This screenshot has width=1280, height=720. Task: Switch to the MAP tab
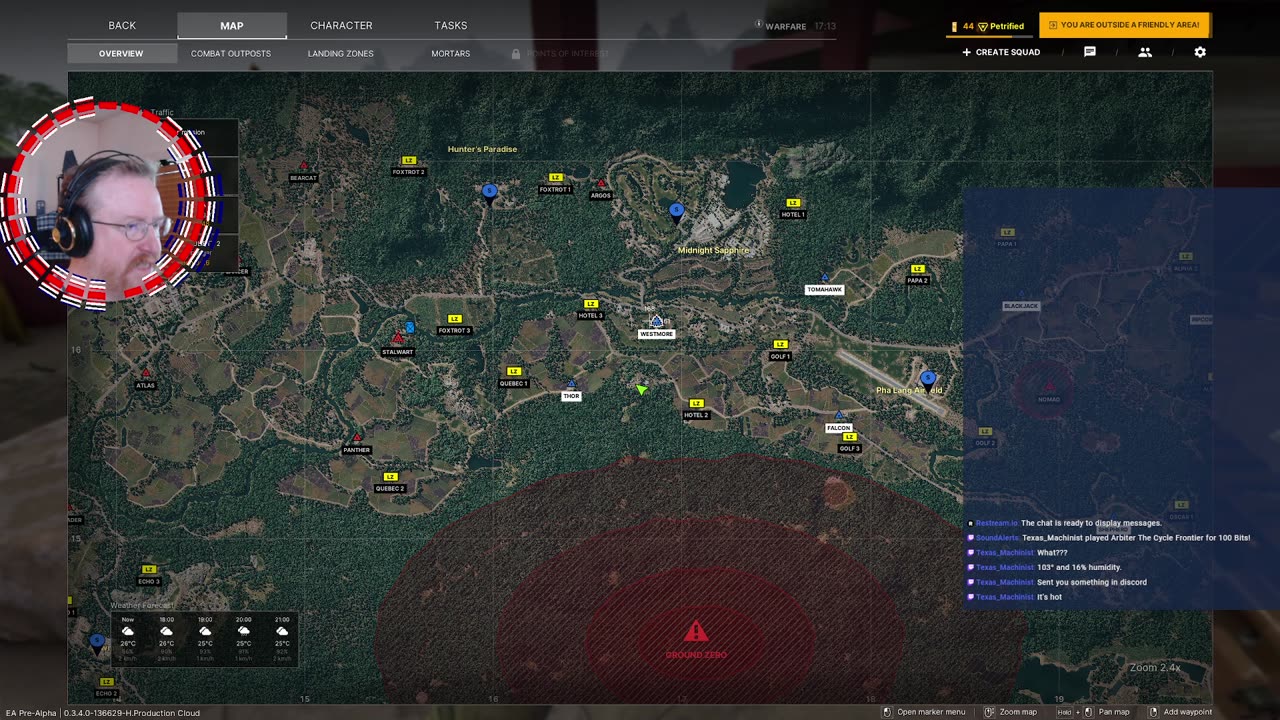232,26
